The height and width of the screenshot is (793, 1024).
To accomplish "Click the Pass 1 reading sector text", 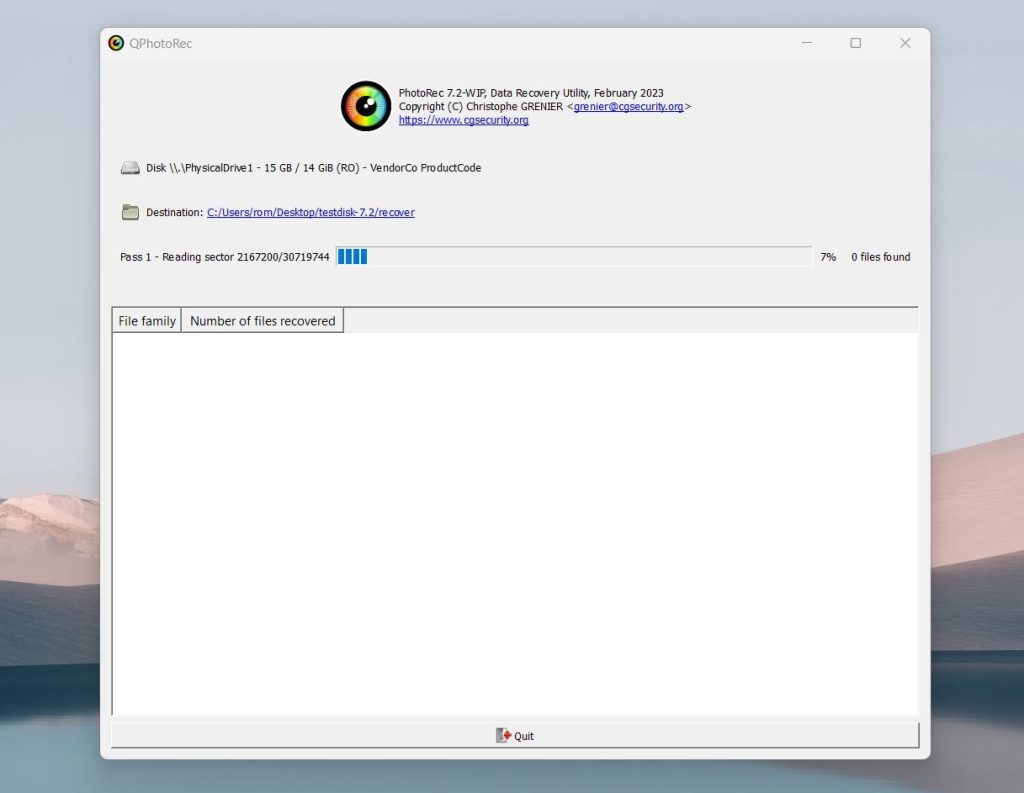I will pyautogui.click(x=224, y=256).
